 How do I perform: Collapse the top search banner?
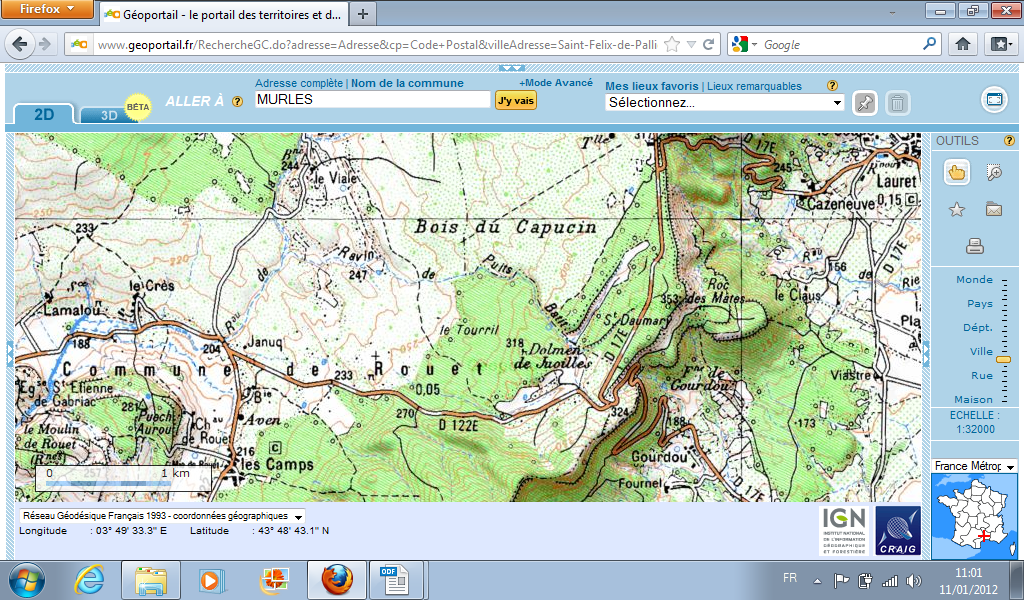click(511, 68)
